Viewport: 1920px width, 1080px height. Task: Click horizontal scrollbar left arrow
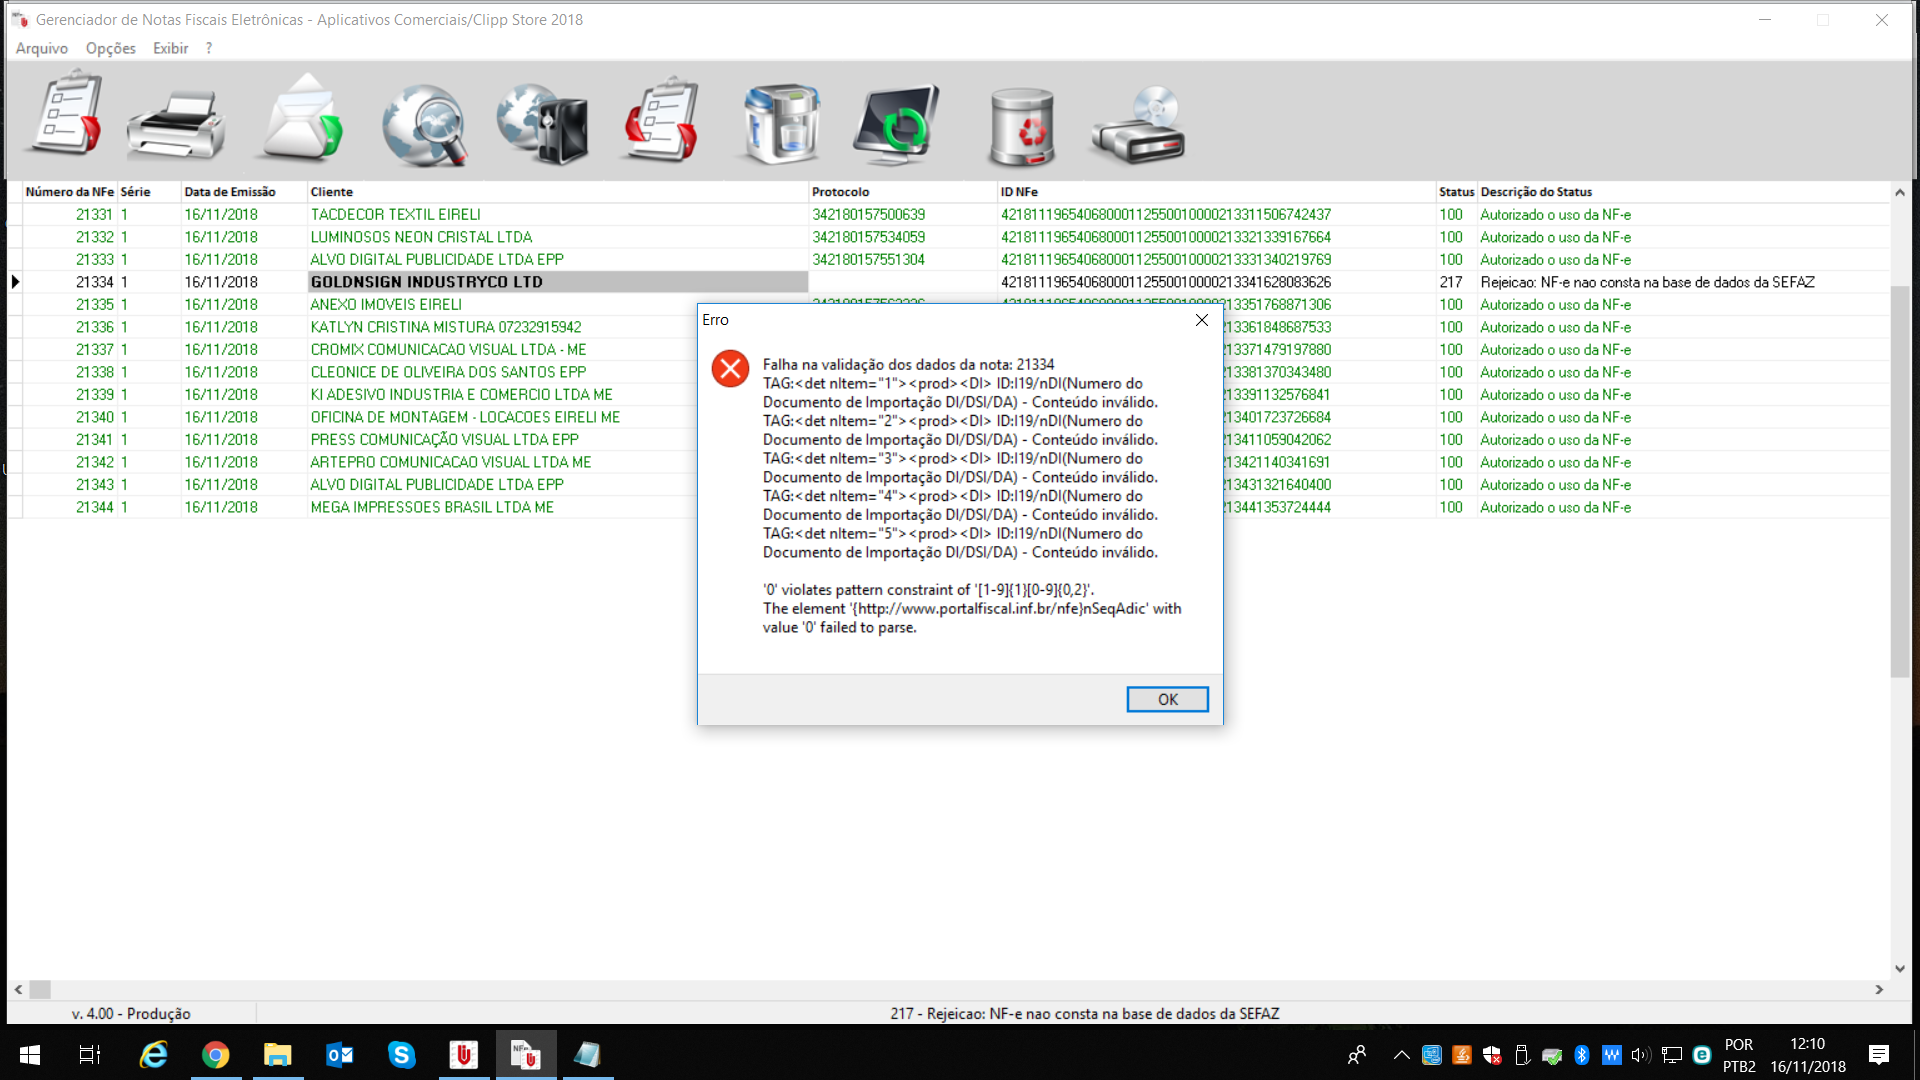[x=18, y=989]
